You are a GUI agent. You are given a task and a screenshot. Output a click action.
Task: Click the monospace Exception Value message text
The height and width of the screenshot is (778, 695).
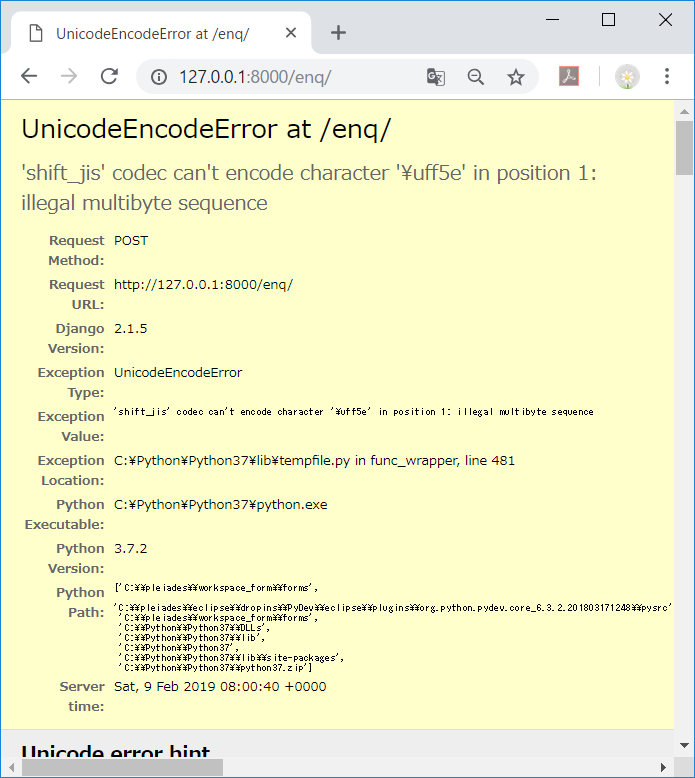point(354,412)
